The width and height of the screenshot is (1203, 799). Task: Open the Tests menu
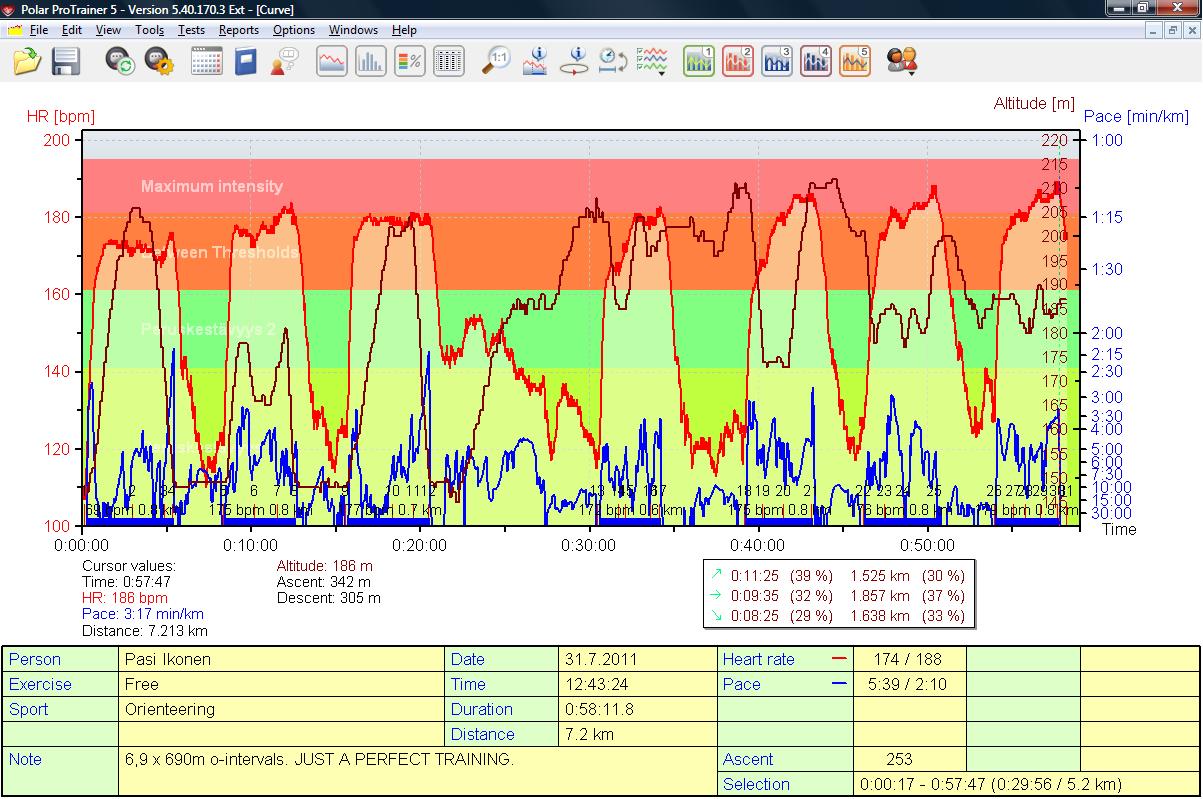tap(191, 30)
